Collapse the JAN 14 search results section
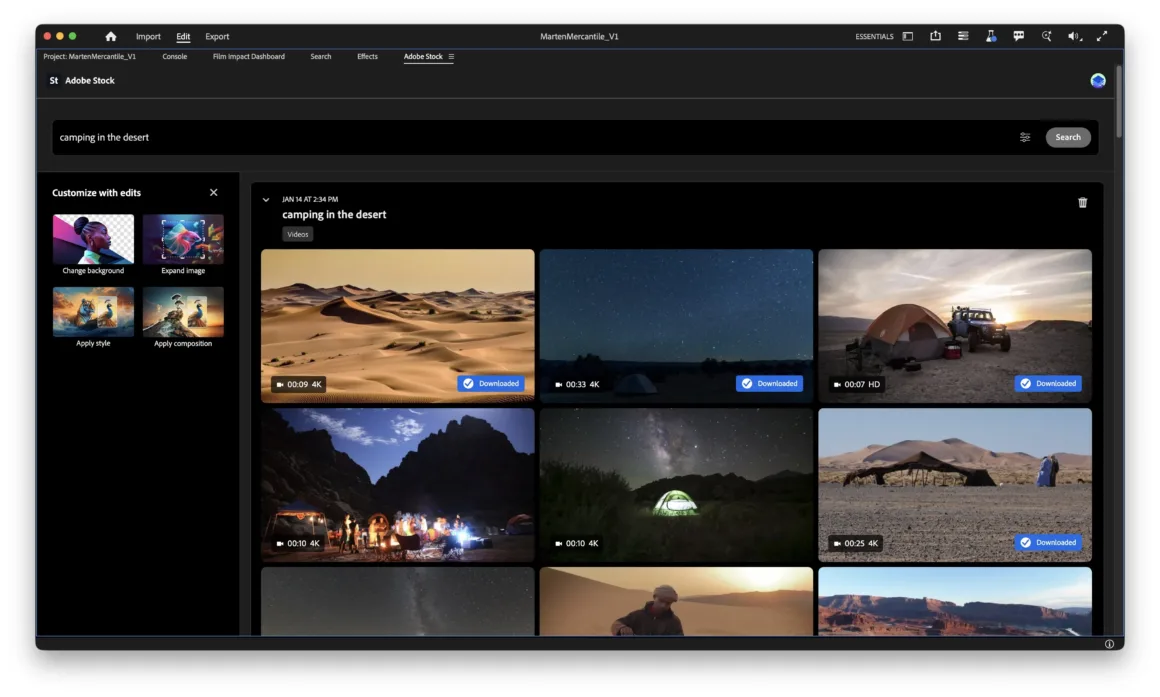1160x697 pixels. pyautogui.click(x=265, y=199)
